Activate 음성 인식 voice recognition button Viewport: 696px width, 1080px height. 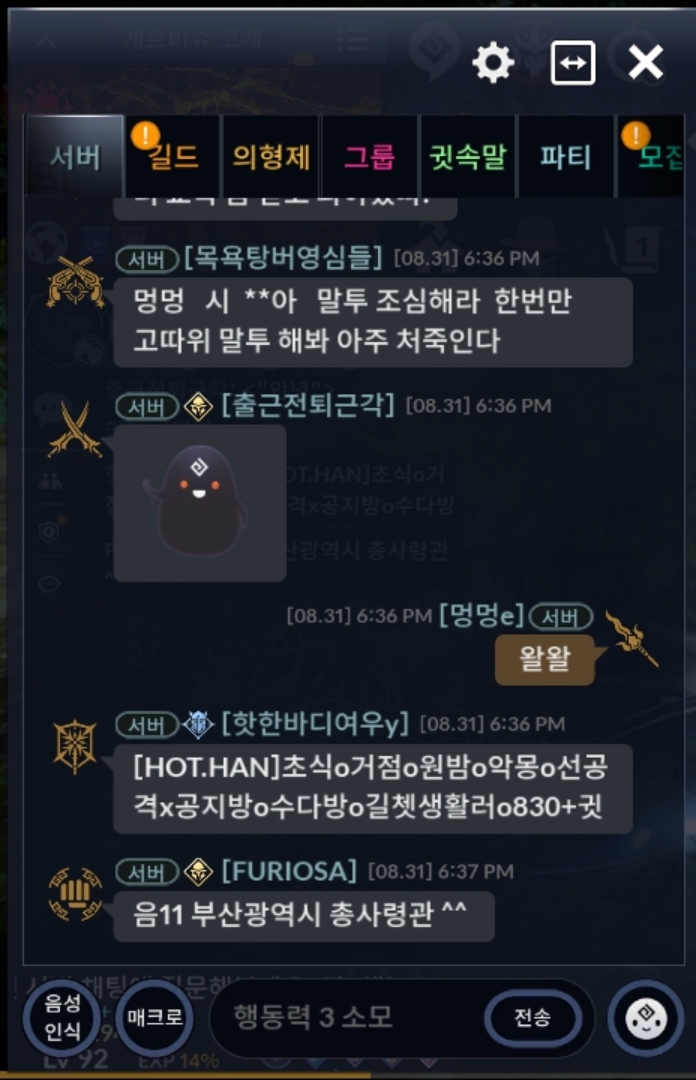point(62,1017)
